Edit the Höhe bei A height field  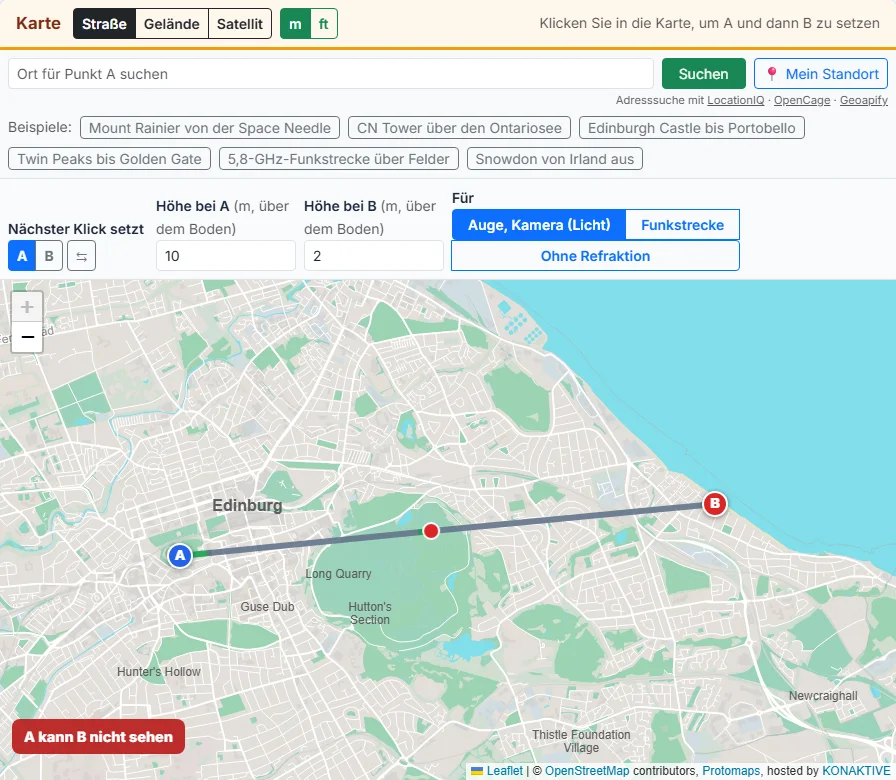pos(226,256)
